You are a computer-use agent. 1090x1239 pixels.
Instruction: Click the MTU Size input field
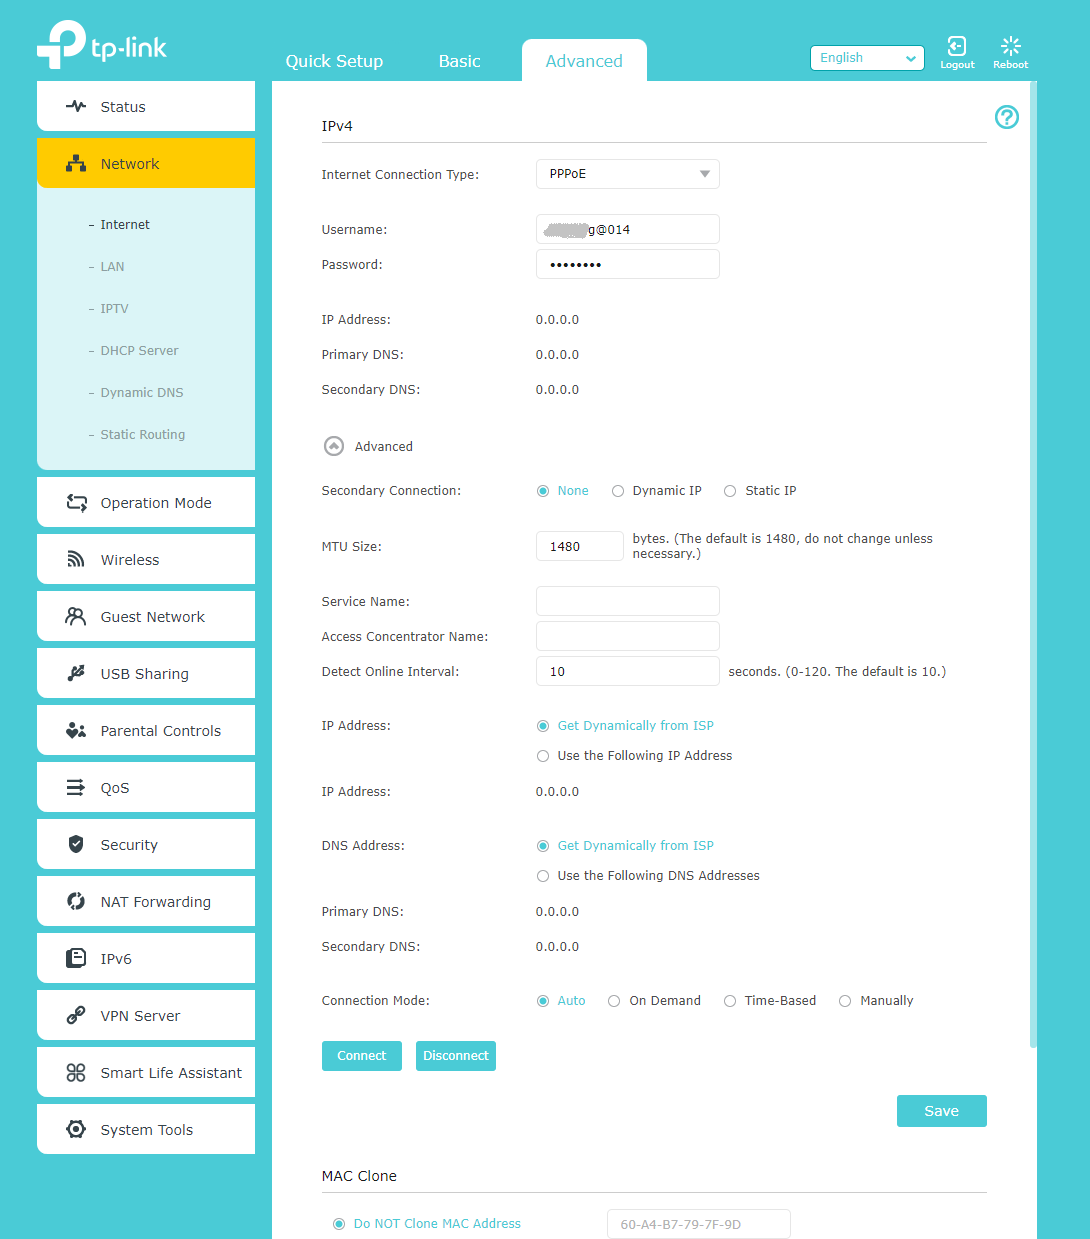click(x=580, y=546)
